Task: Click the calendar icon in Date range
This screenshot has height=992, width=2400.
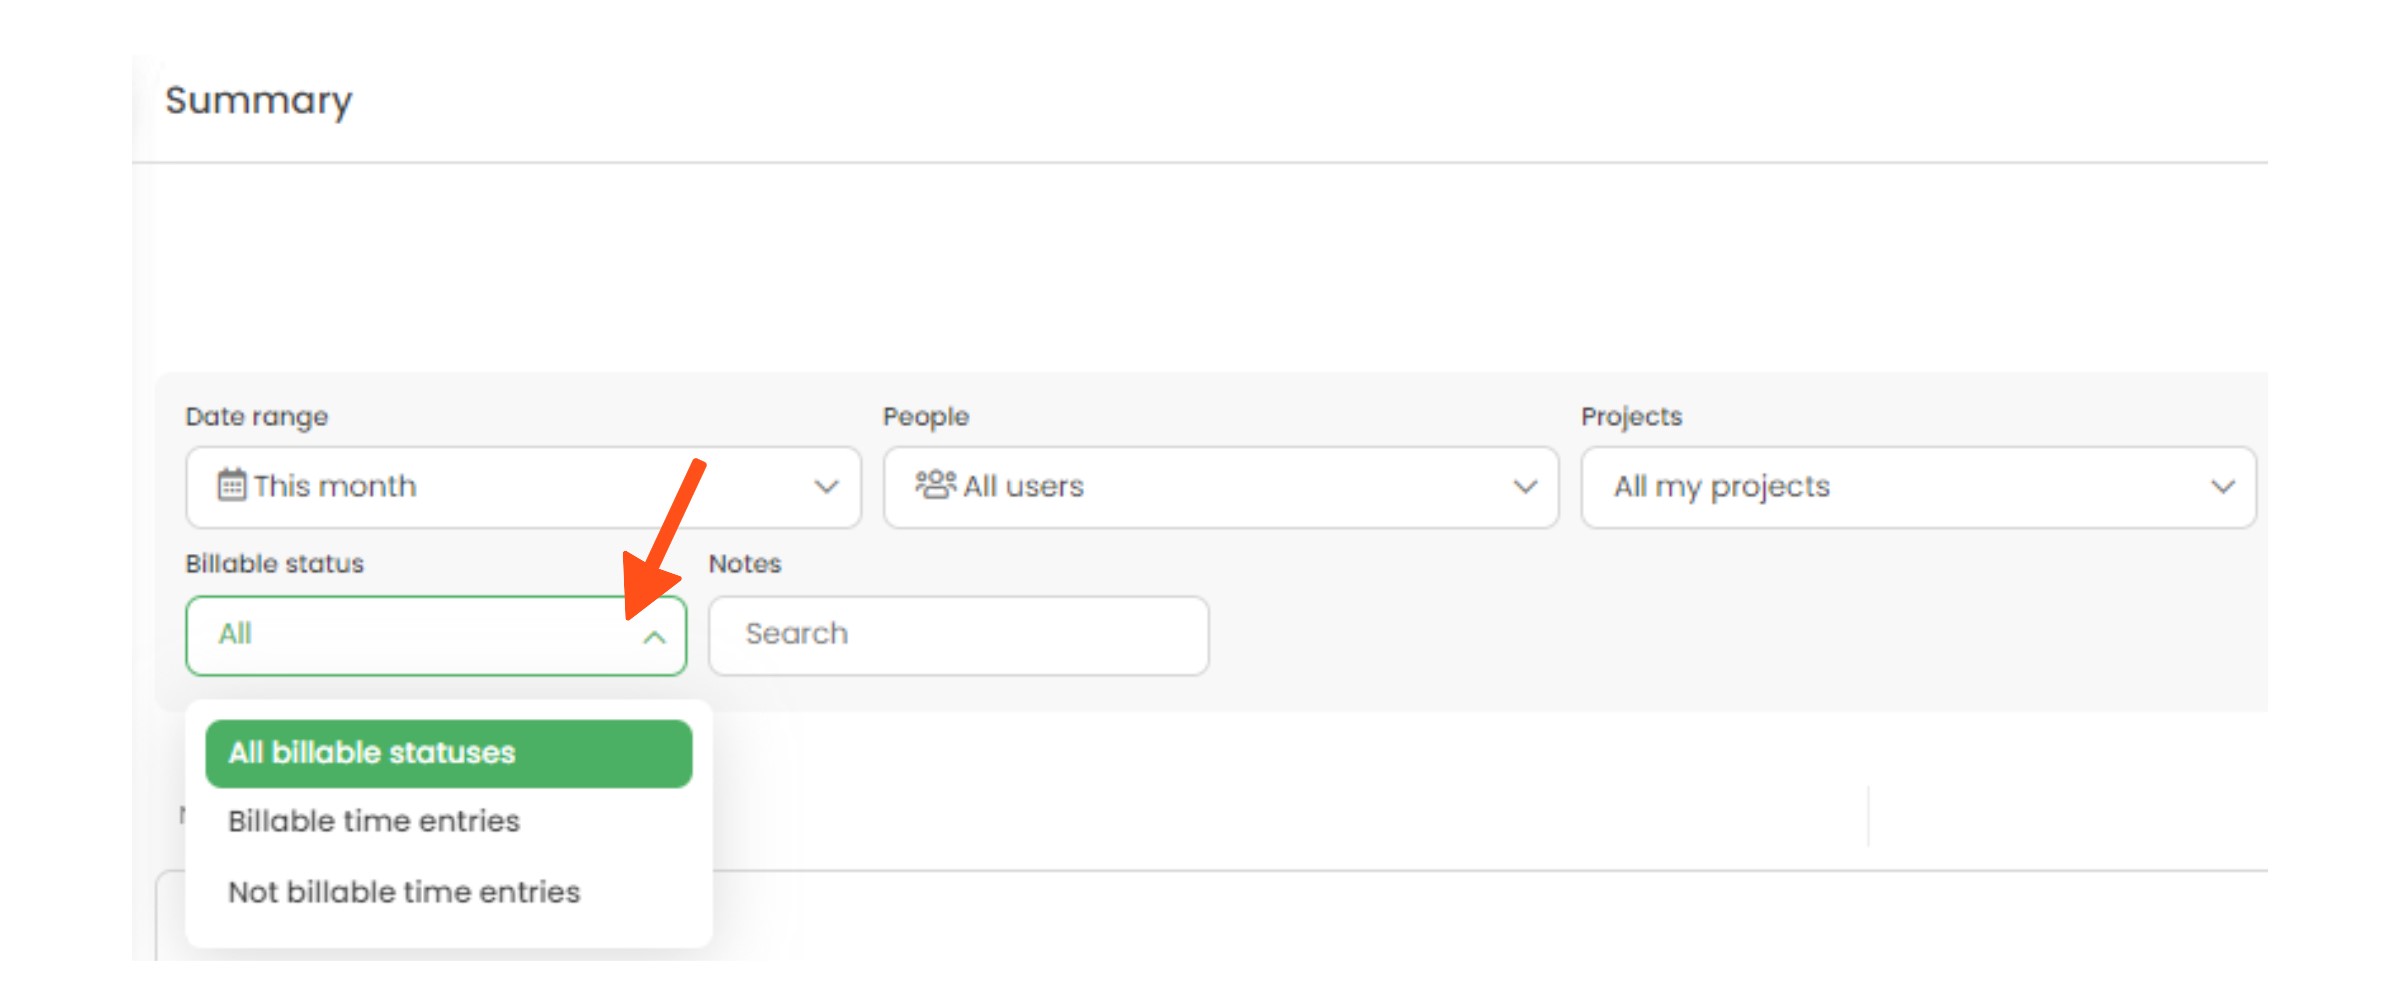Action: point(231,486)
